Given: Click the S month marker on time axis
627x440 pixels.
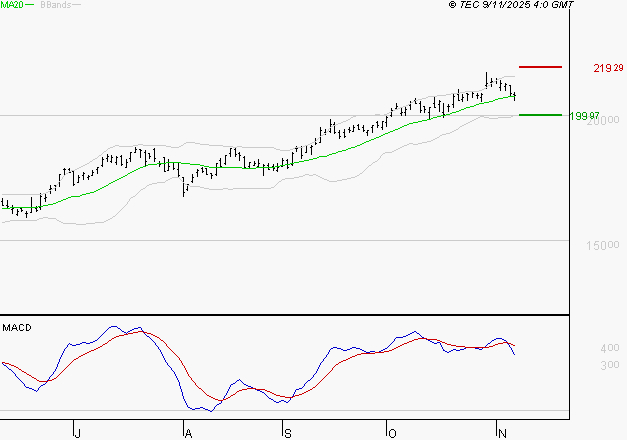Looking at the screenshot, I should pyautogui.click(x=288, y=433).
